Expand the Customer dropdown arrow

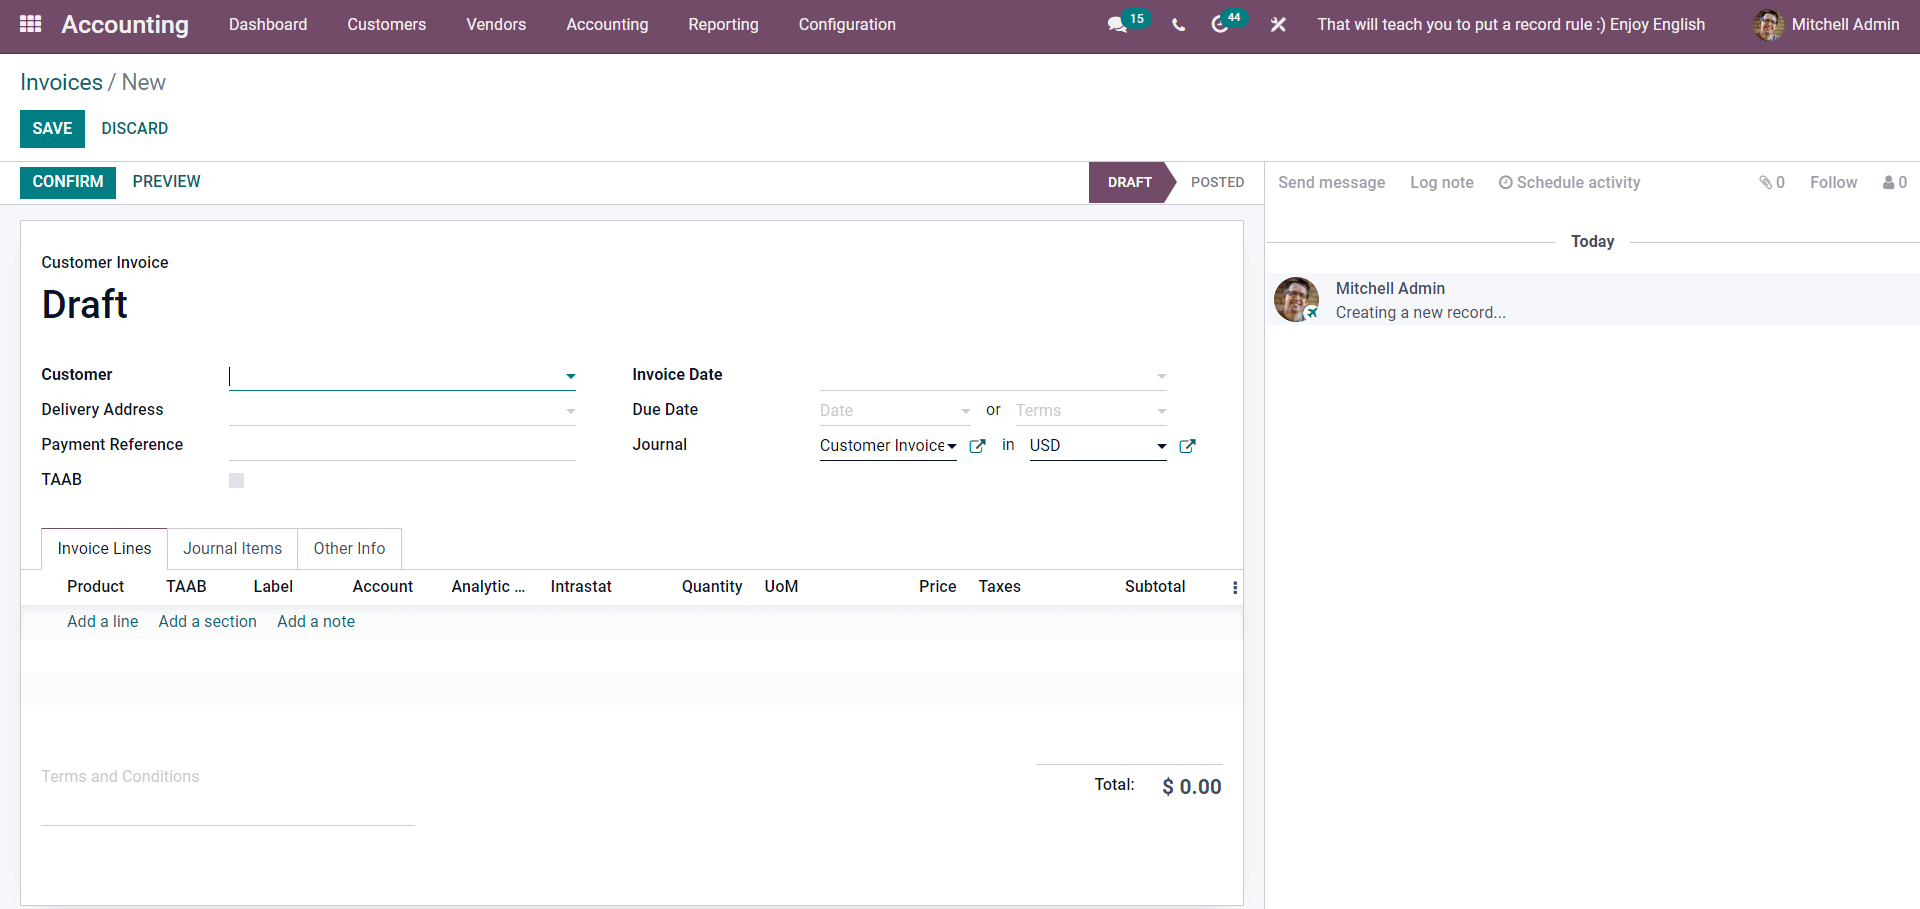tap(570, 377)
